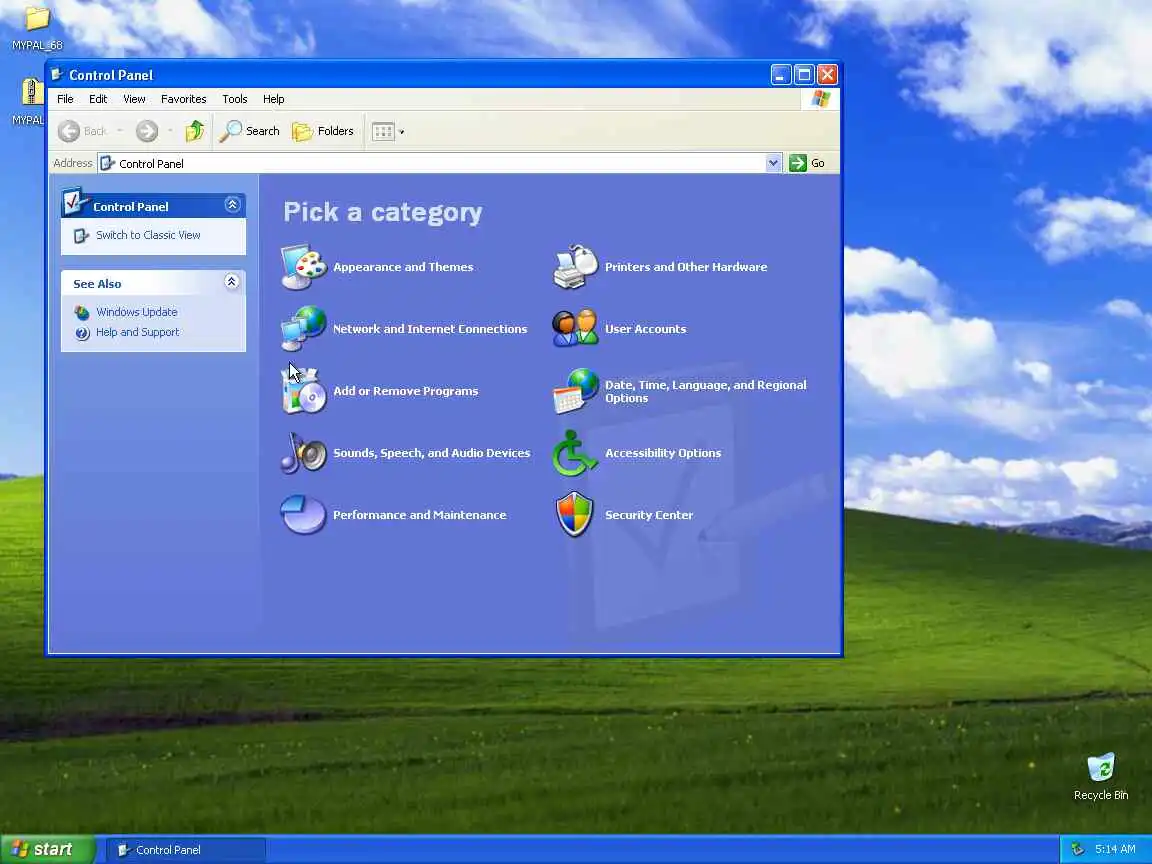Toggle the Folders pane

[x=323, y=131]
